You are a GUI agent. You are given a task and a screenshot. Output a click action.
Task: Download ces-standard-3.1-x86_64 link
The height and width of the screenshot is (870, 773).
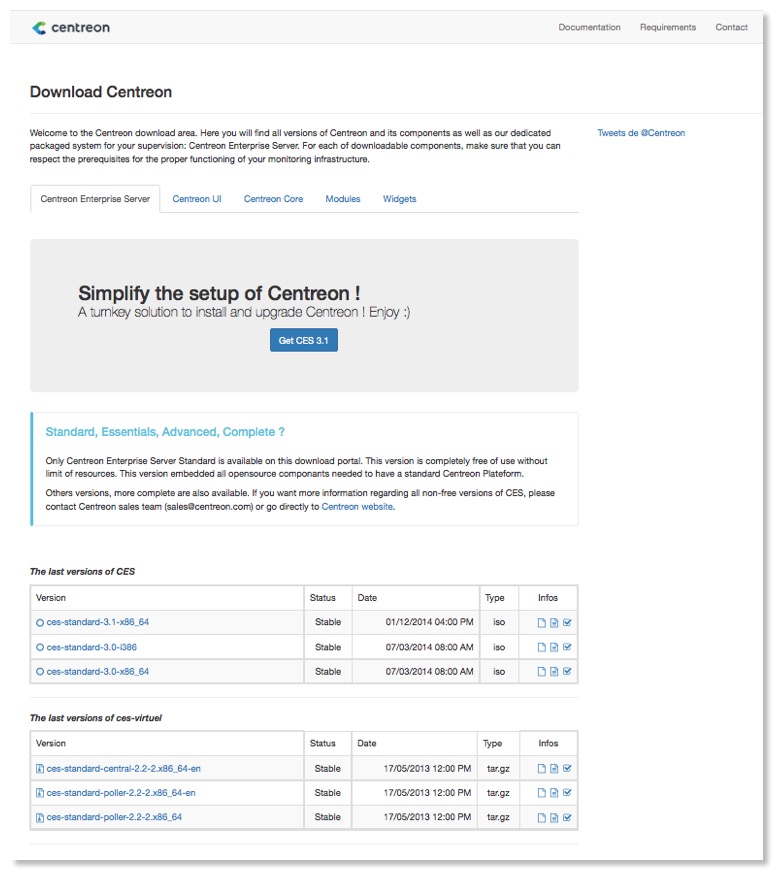pyautogui.click(x=98, y=623)
